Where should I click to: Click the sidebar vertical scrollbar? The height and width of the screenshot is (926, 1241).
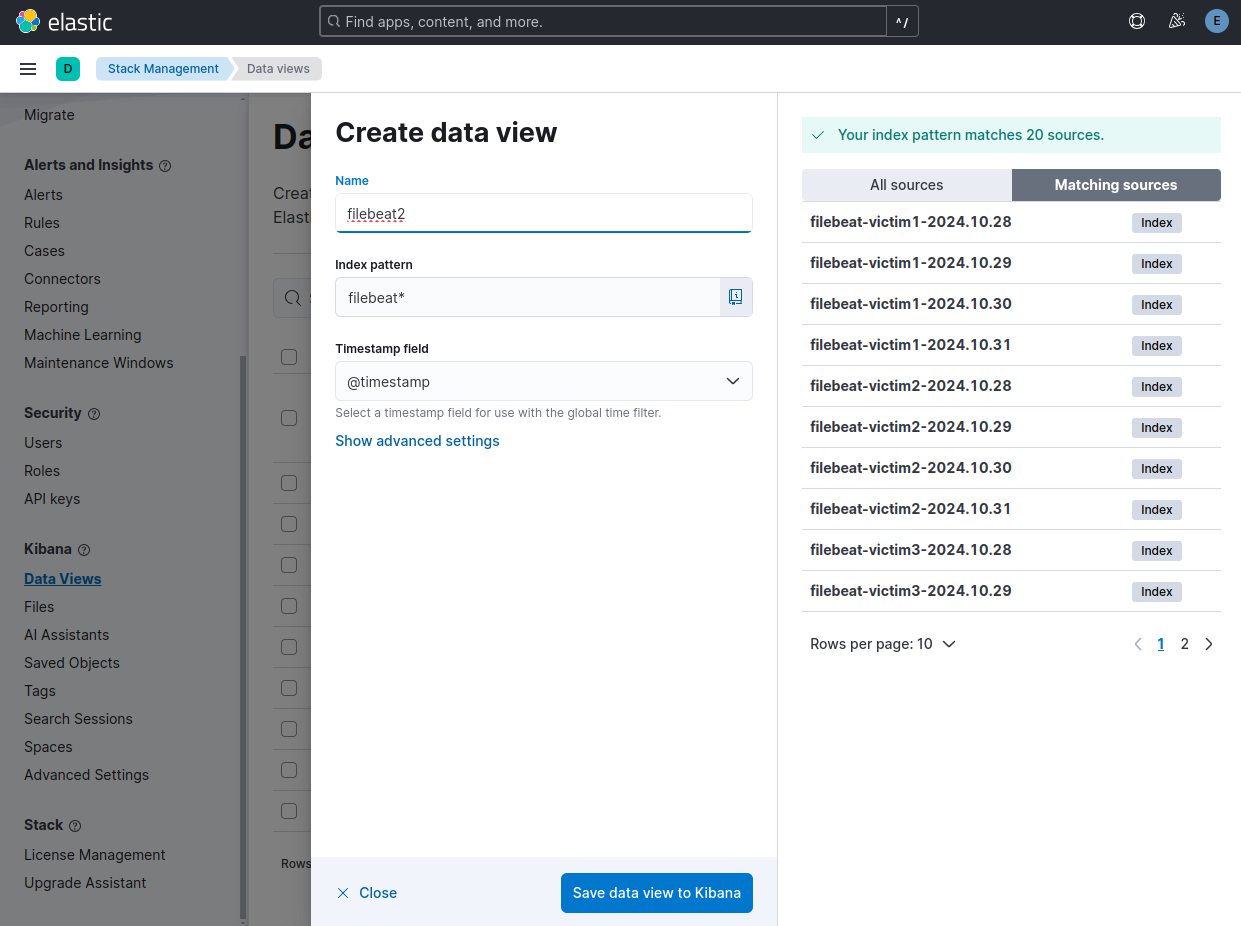click(242, 636)
